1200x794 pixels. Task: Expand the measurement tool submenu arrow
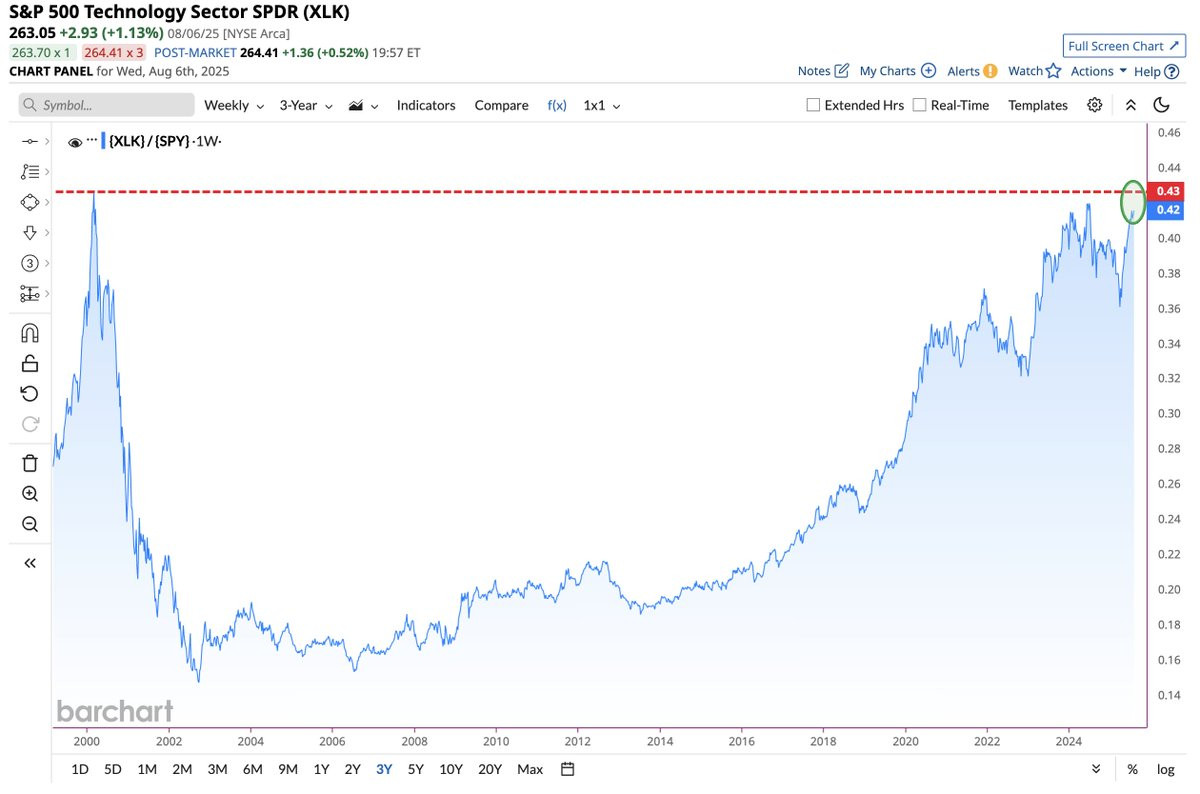click(47, 294)
